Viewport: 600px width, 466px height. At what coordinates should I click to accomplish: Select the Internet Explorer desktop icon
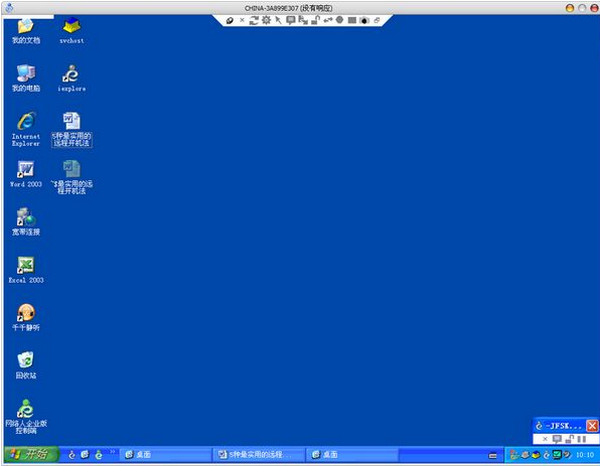[26, 129]
